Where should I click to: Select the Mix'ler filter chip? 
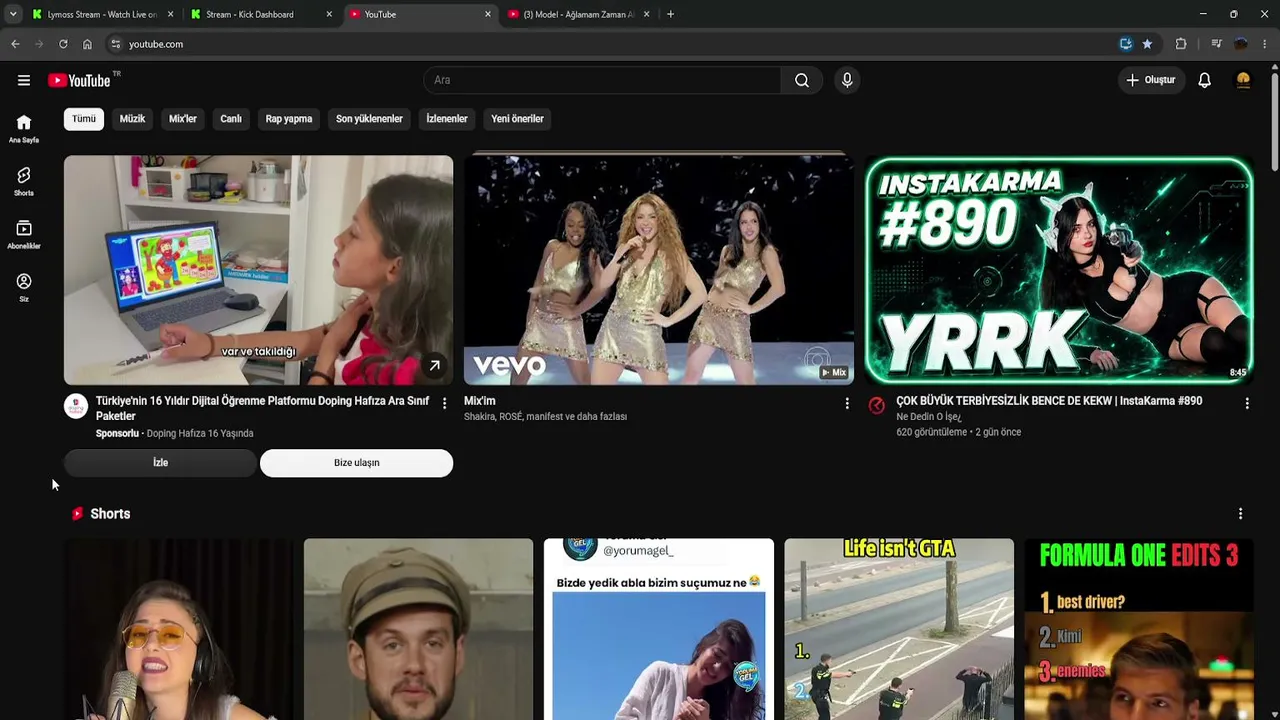point(183,119)
